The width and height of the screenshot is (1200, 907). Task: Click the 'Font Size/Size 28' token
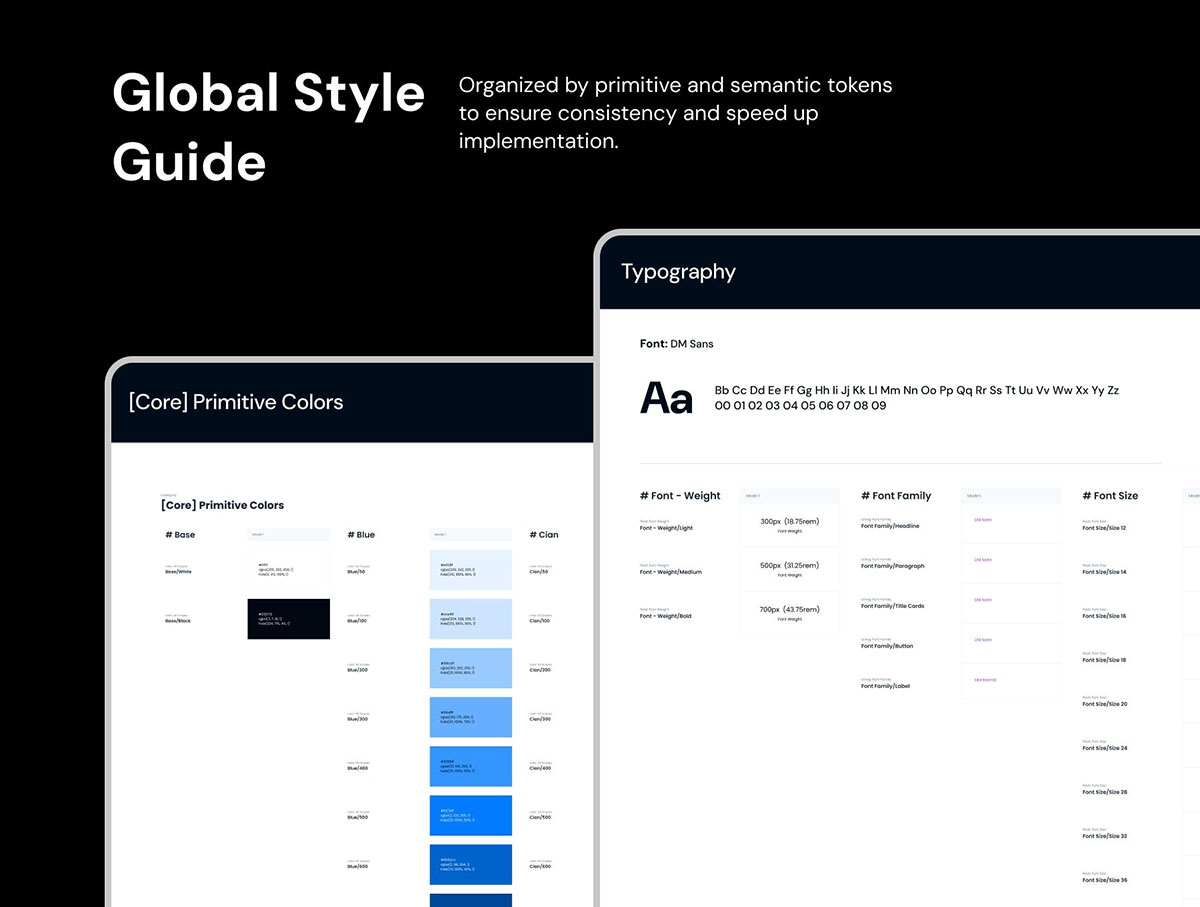pyautogui.click(x=1105, y=792)
